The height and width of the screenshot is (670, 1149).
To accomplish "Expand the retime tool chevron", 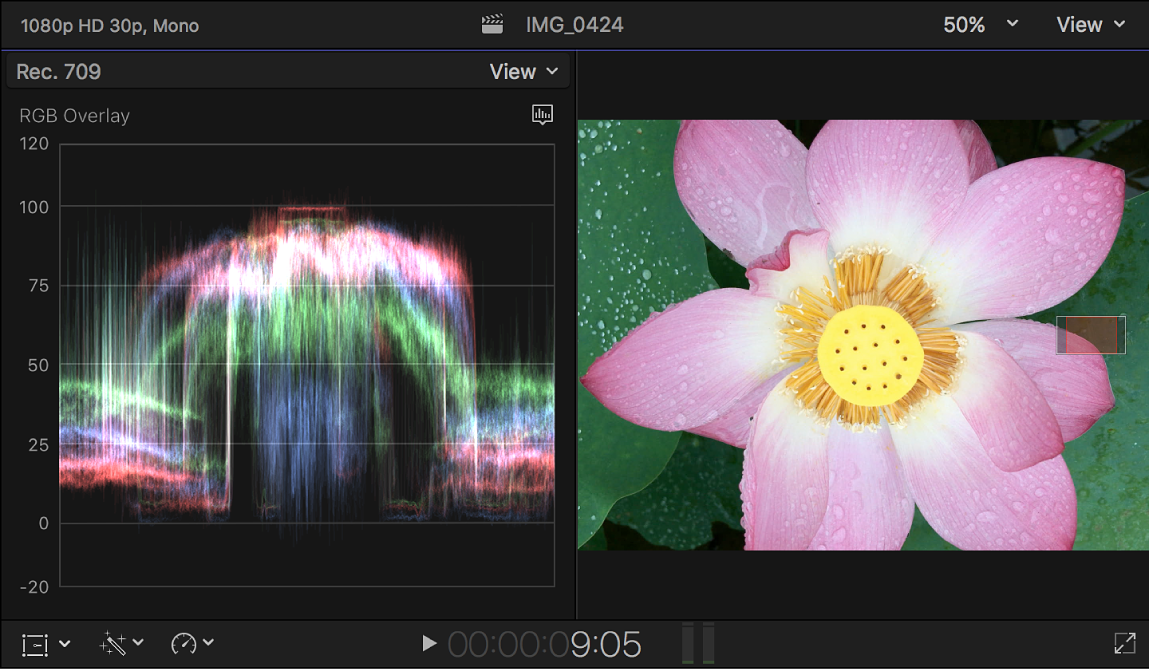I will pos(207,644).
